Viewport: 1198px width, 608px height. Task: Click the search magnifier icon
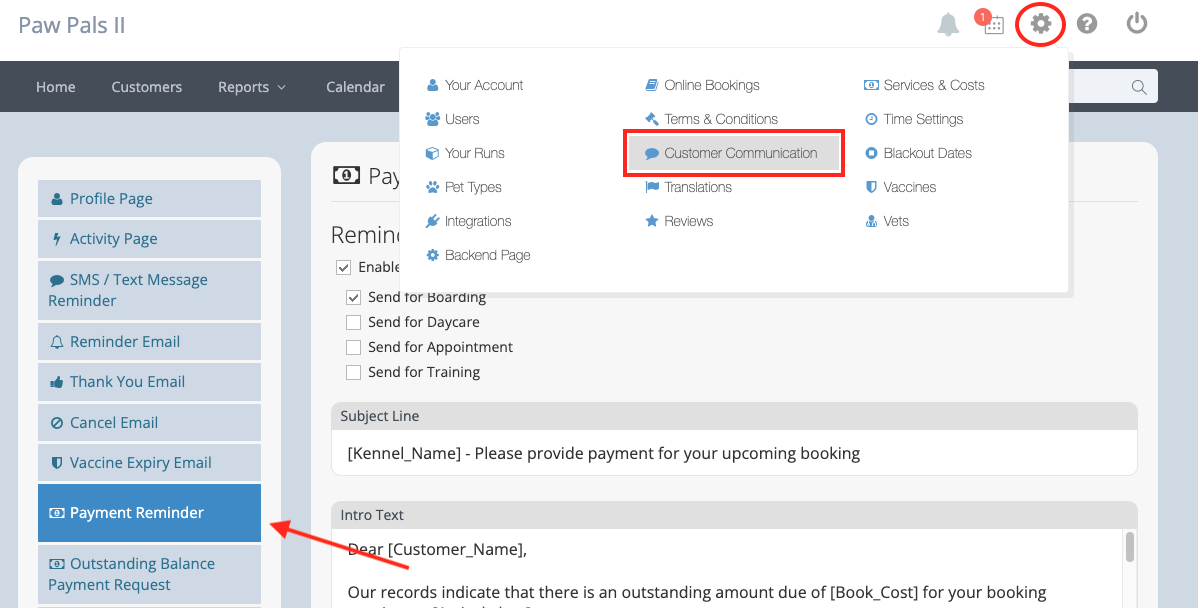pyautogui.click(x=1138, y=87)
